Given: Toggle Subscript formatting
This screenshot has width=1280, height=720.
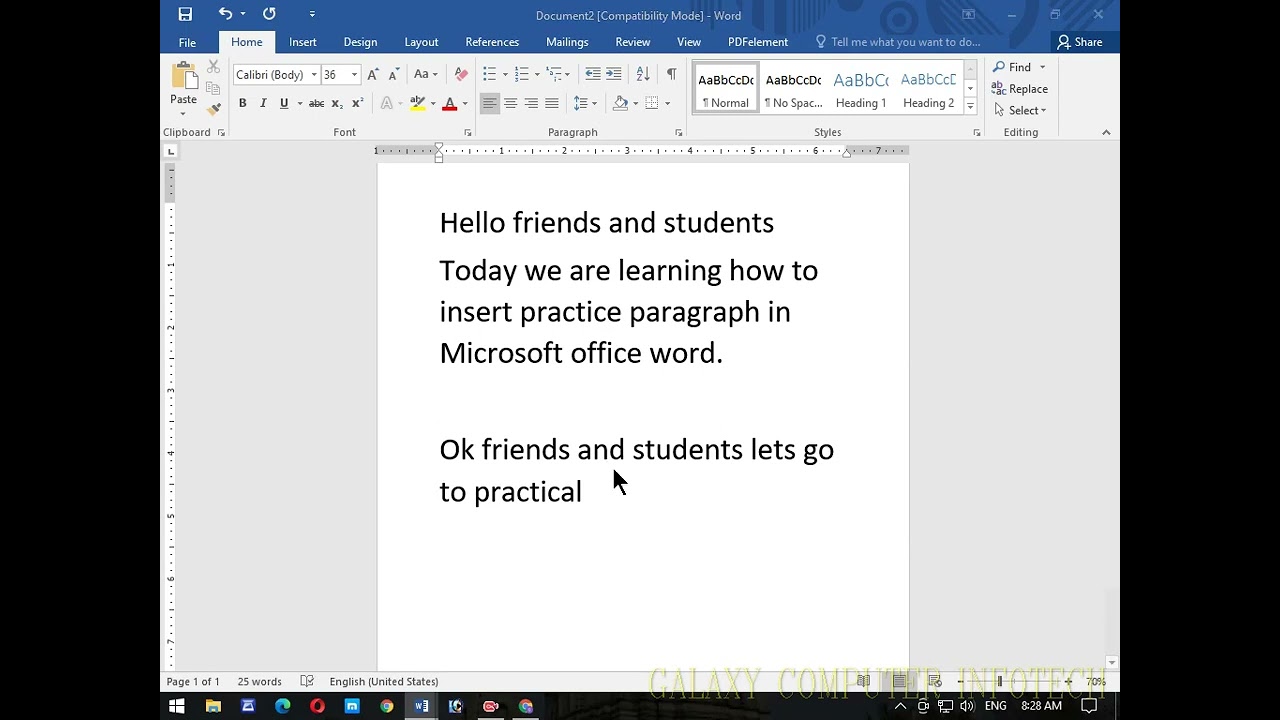Looking at the screenshot, I should [x=337, y=103].
